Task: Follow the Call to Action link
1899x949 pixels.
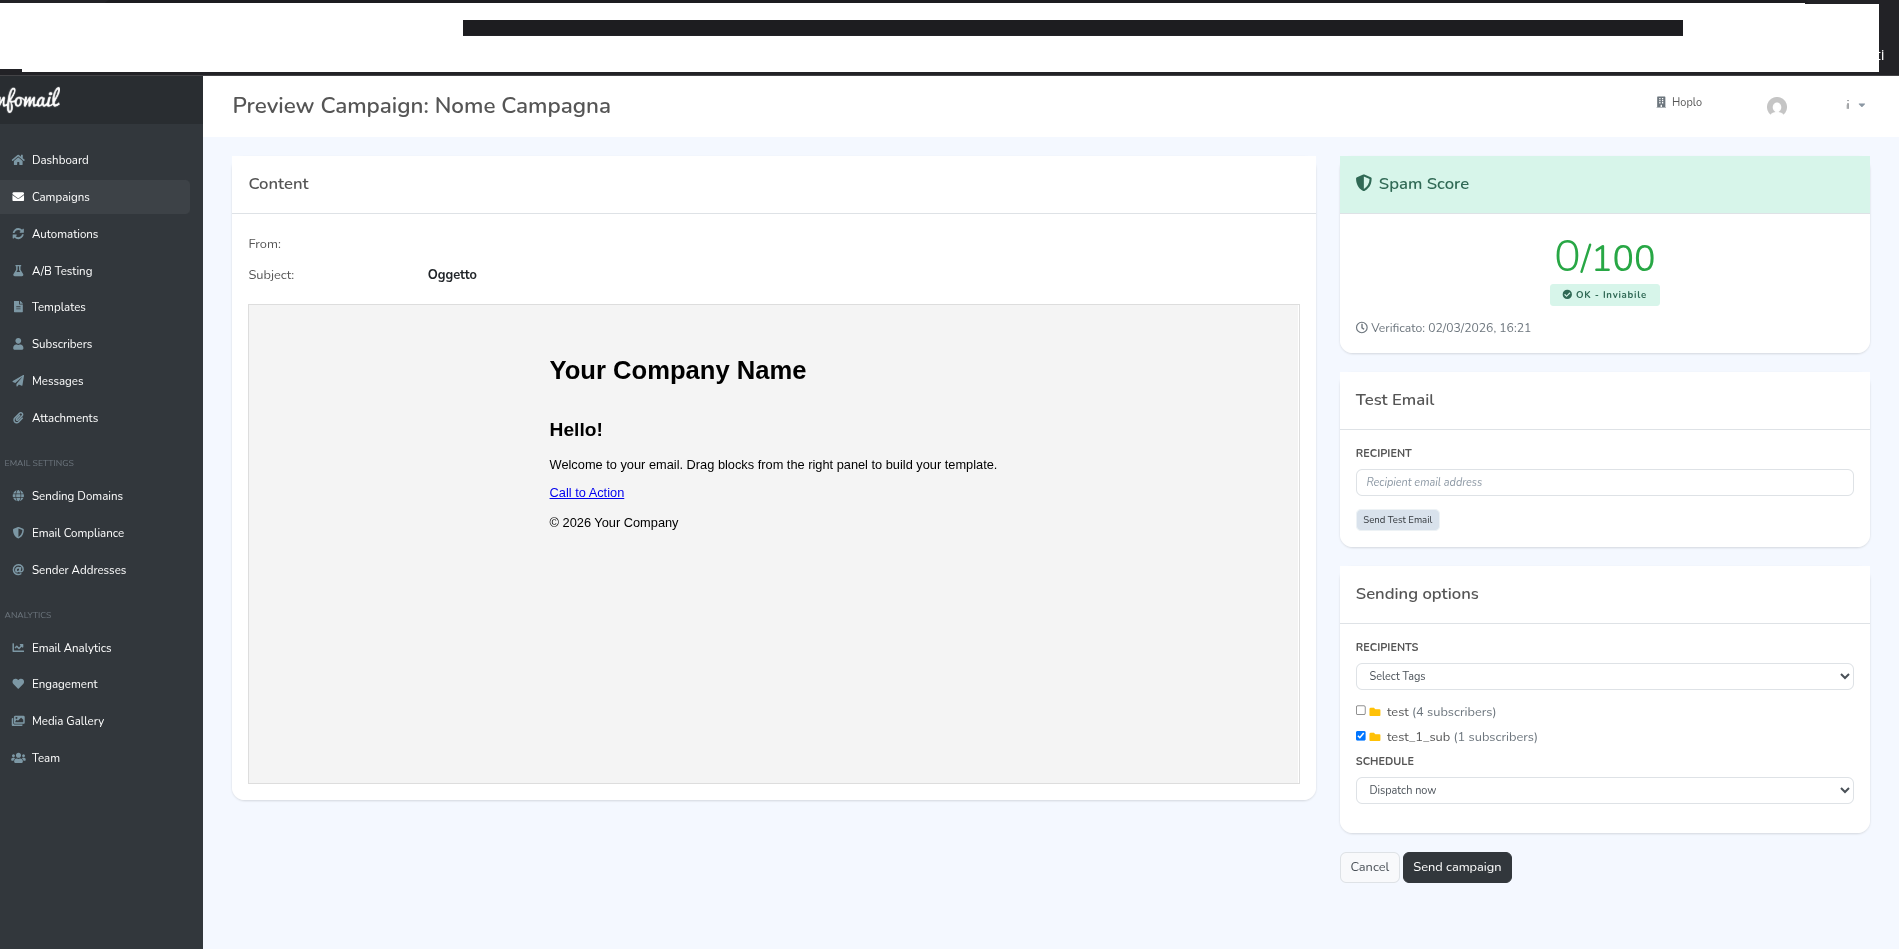Action: [586, 493]
